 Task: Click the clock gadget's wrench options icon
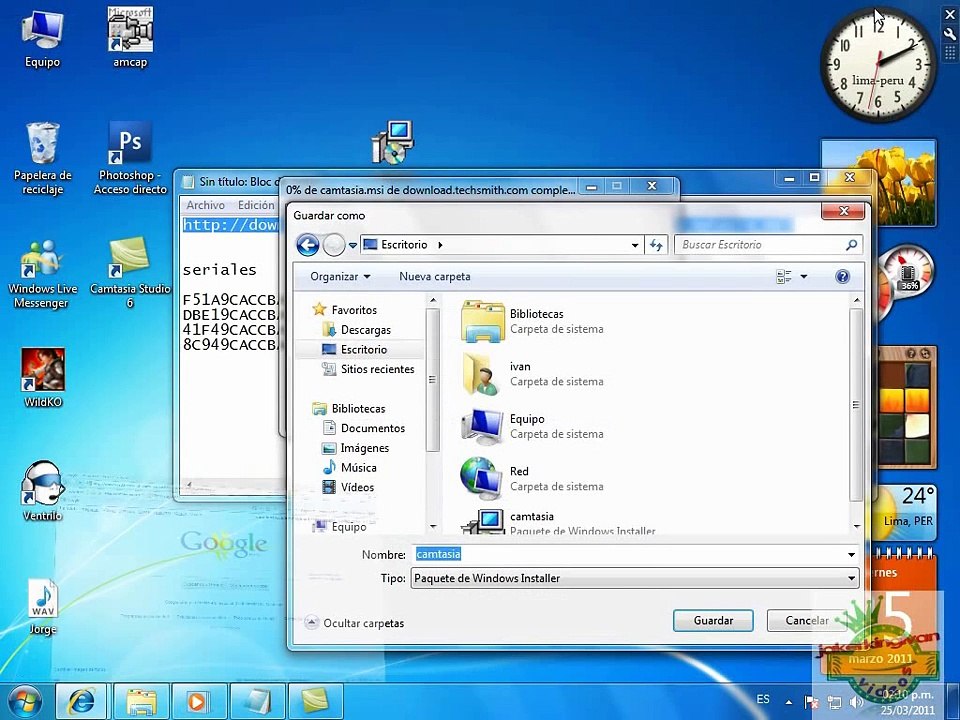tap(950, 36)
